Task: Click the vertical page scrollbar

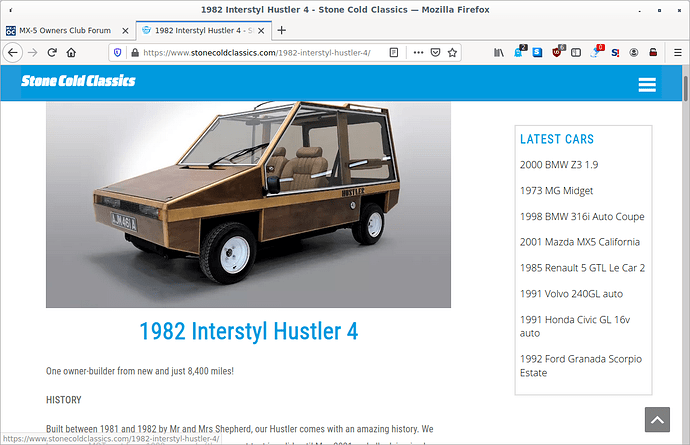Action: click(x=684, y=250)
